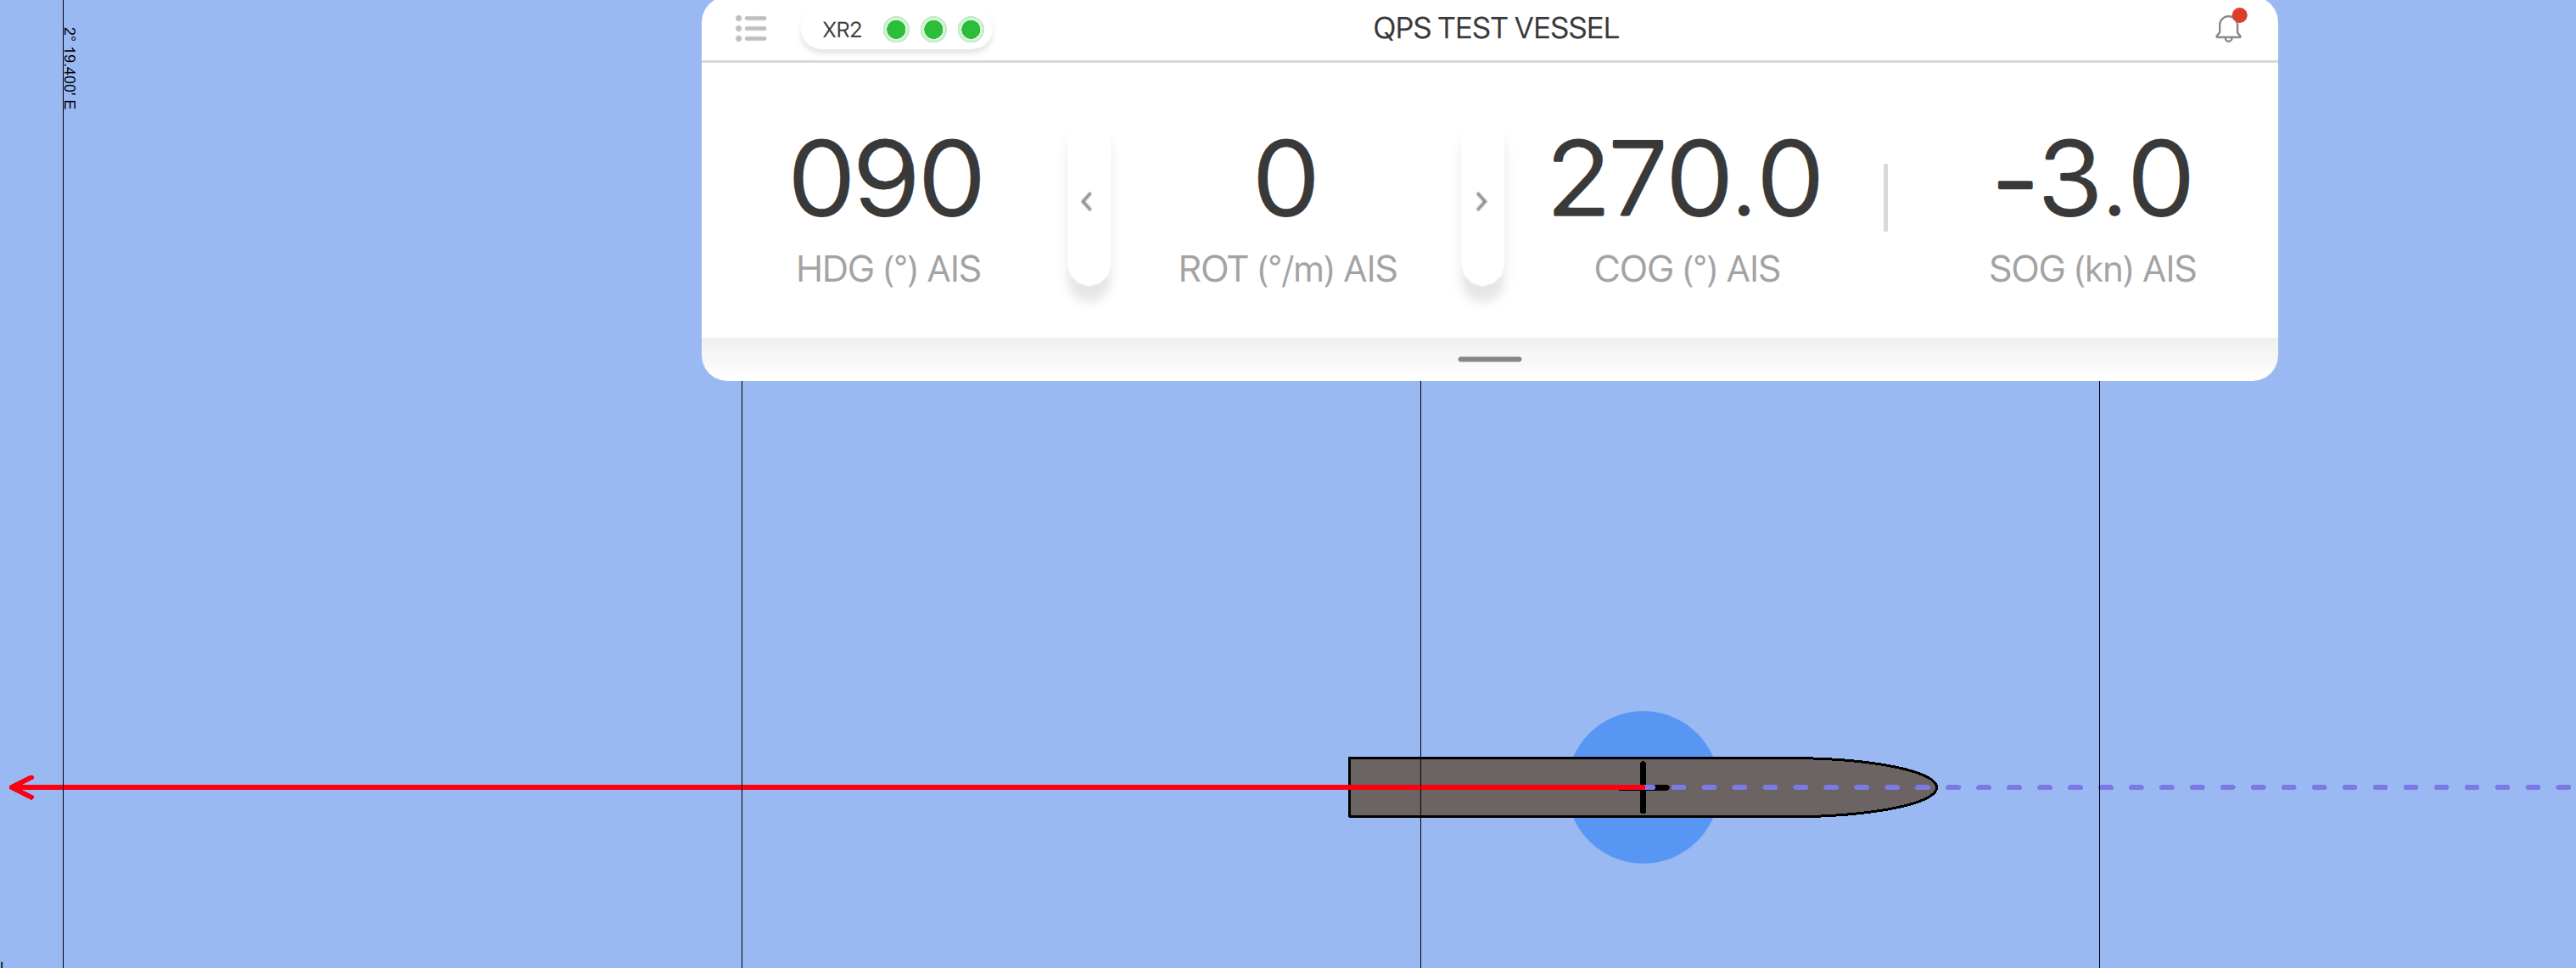Viewport: 2576px width, 968px height.
Task: Click the vessel's black reference cross marker
Action: [x=1643, y=787]
